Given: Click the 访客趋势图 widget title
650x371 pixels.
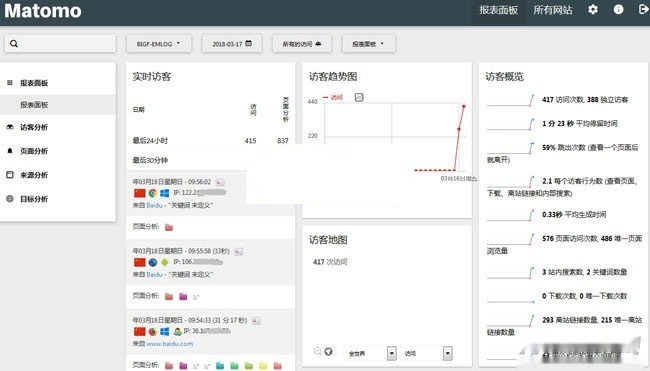Looking at the screenshot, I should (333, 76).
